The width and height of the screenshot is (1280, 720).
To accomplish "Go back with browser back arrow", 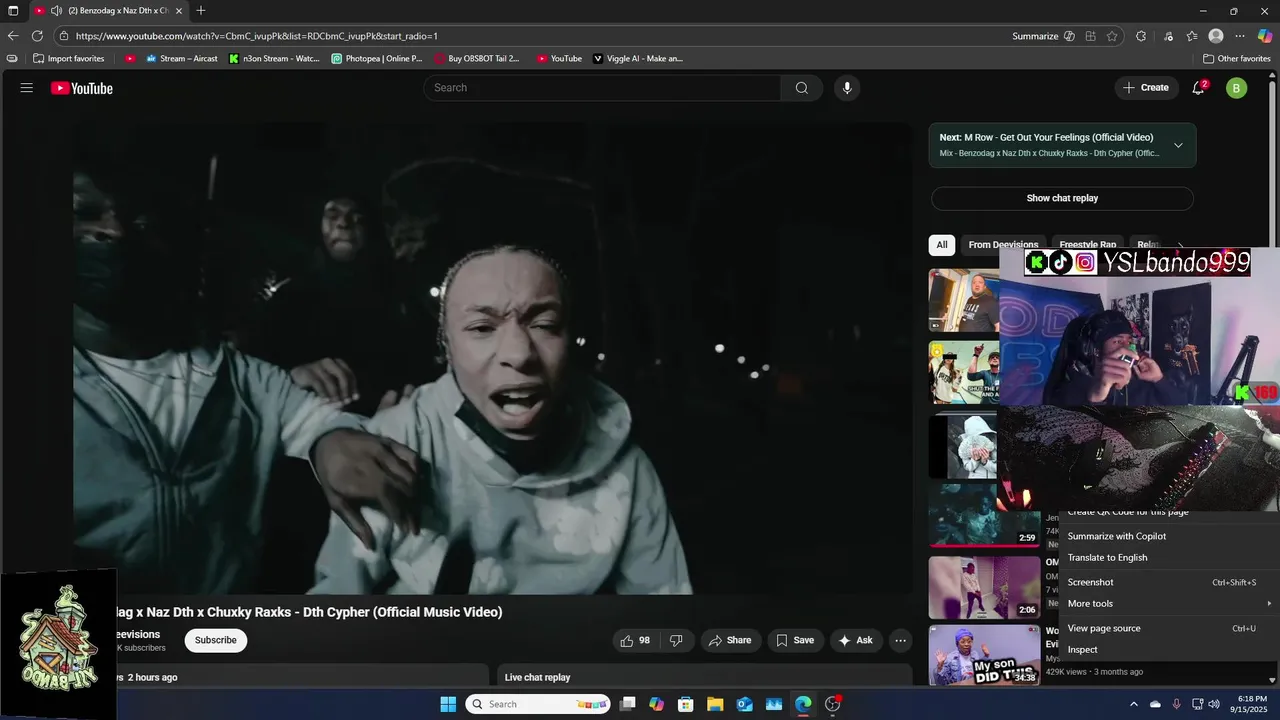I will (x=13, y=36).
